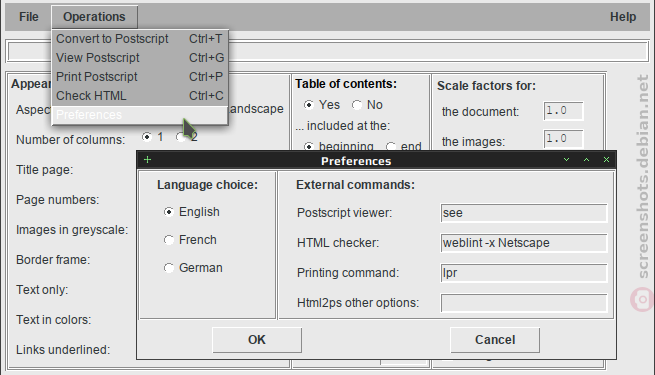Select German language radio button
The width and height of the screenshot is (655, 375).
(169, 268)
